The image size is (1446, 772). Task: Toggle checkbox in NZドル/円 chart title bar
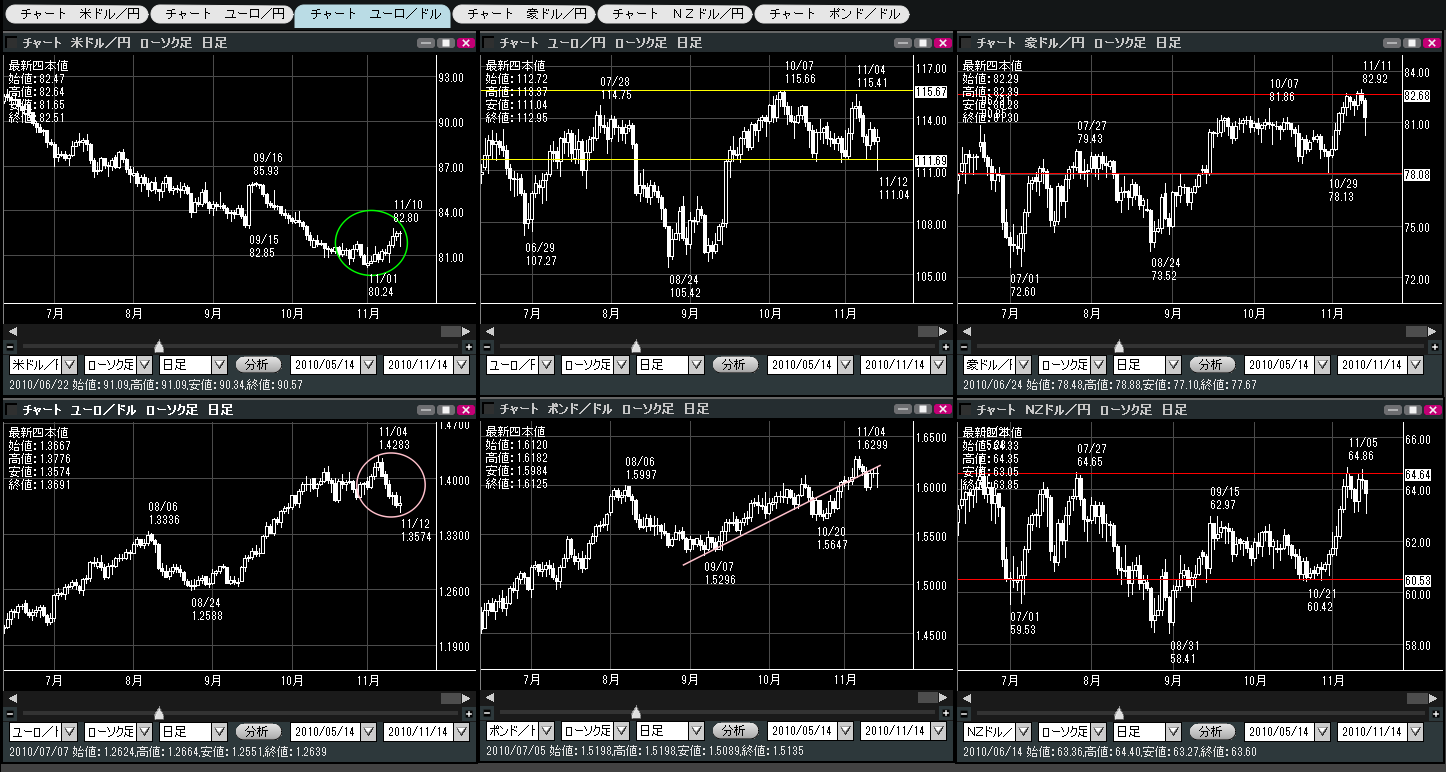(967, 410)
